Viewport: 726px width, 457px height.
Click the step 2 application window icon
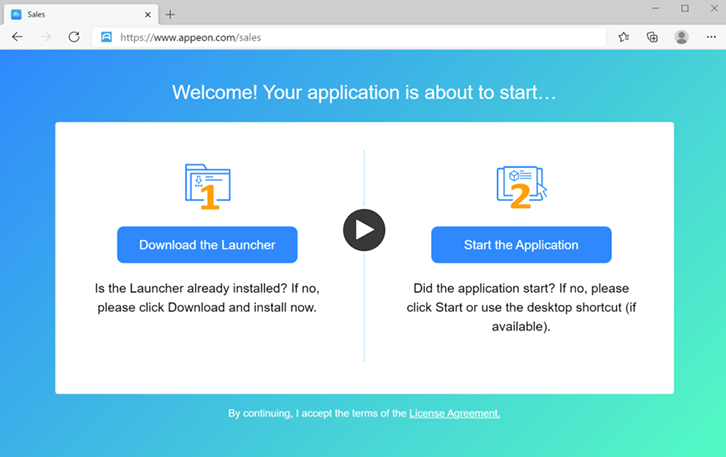521,187
